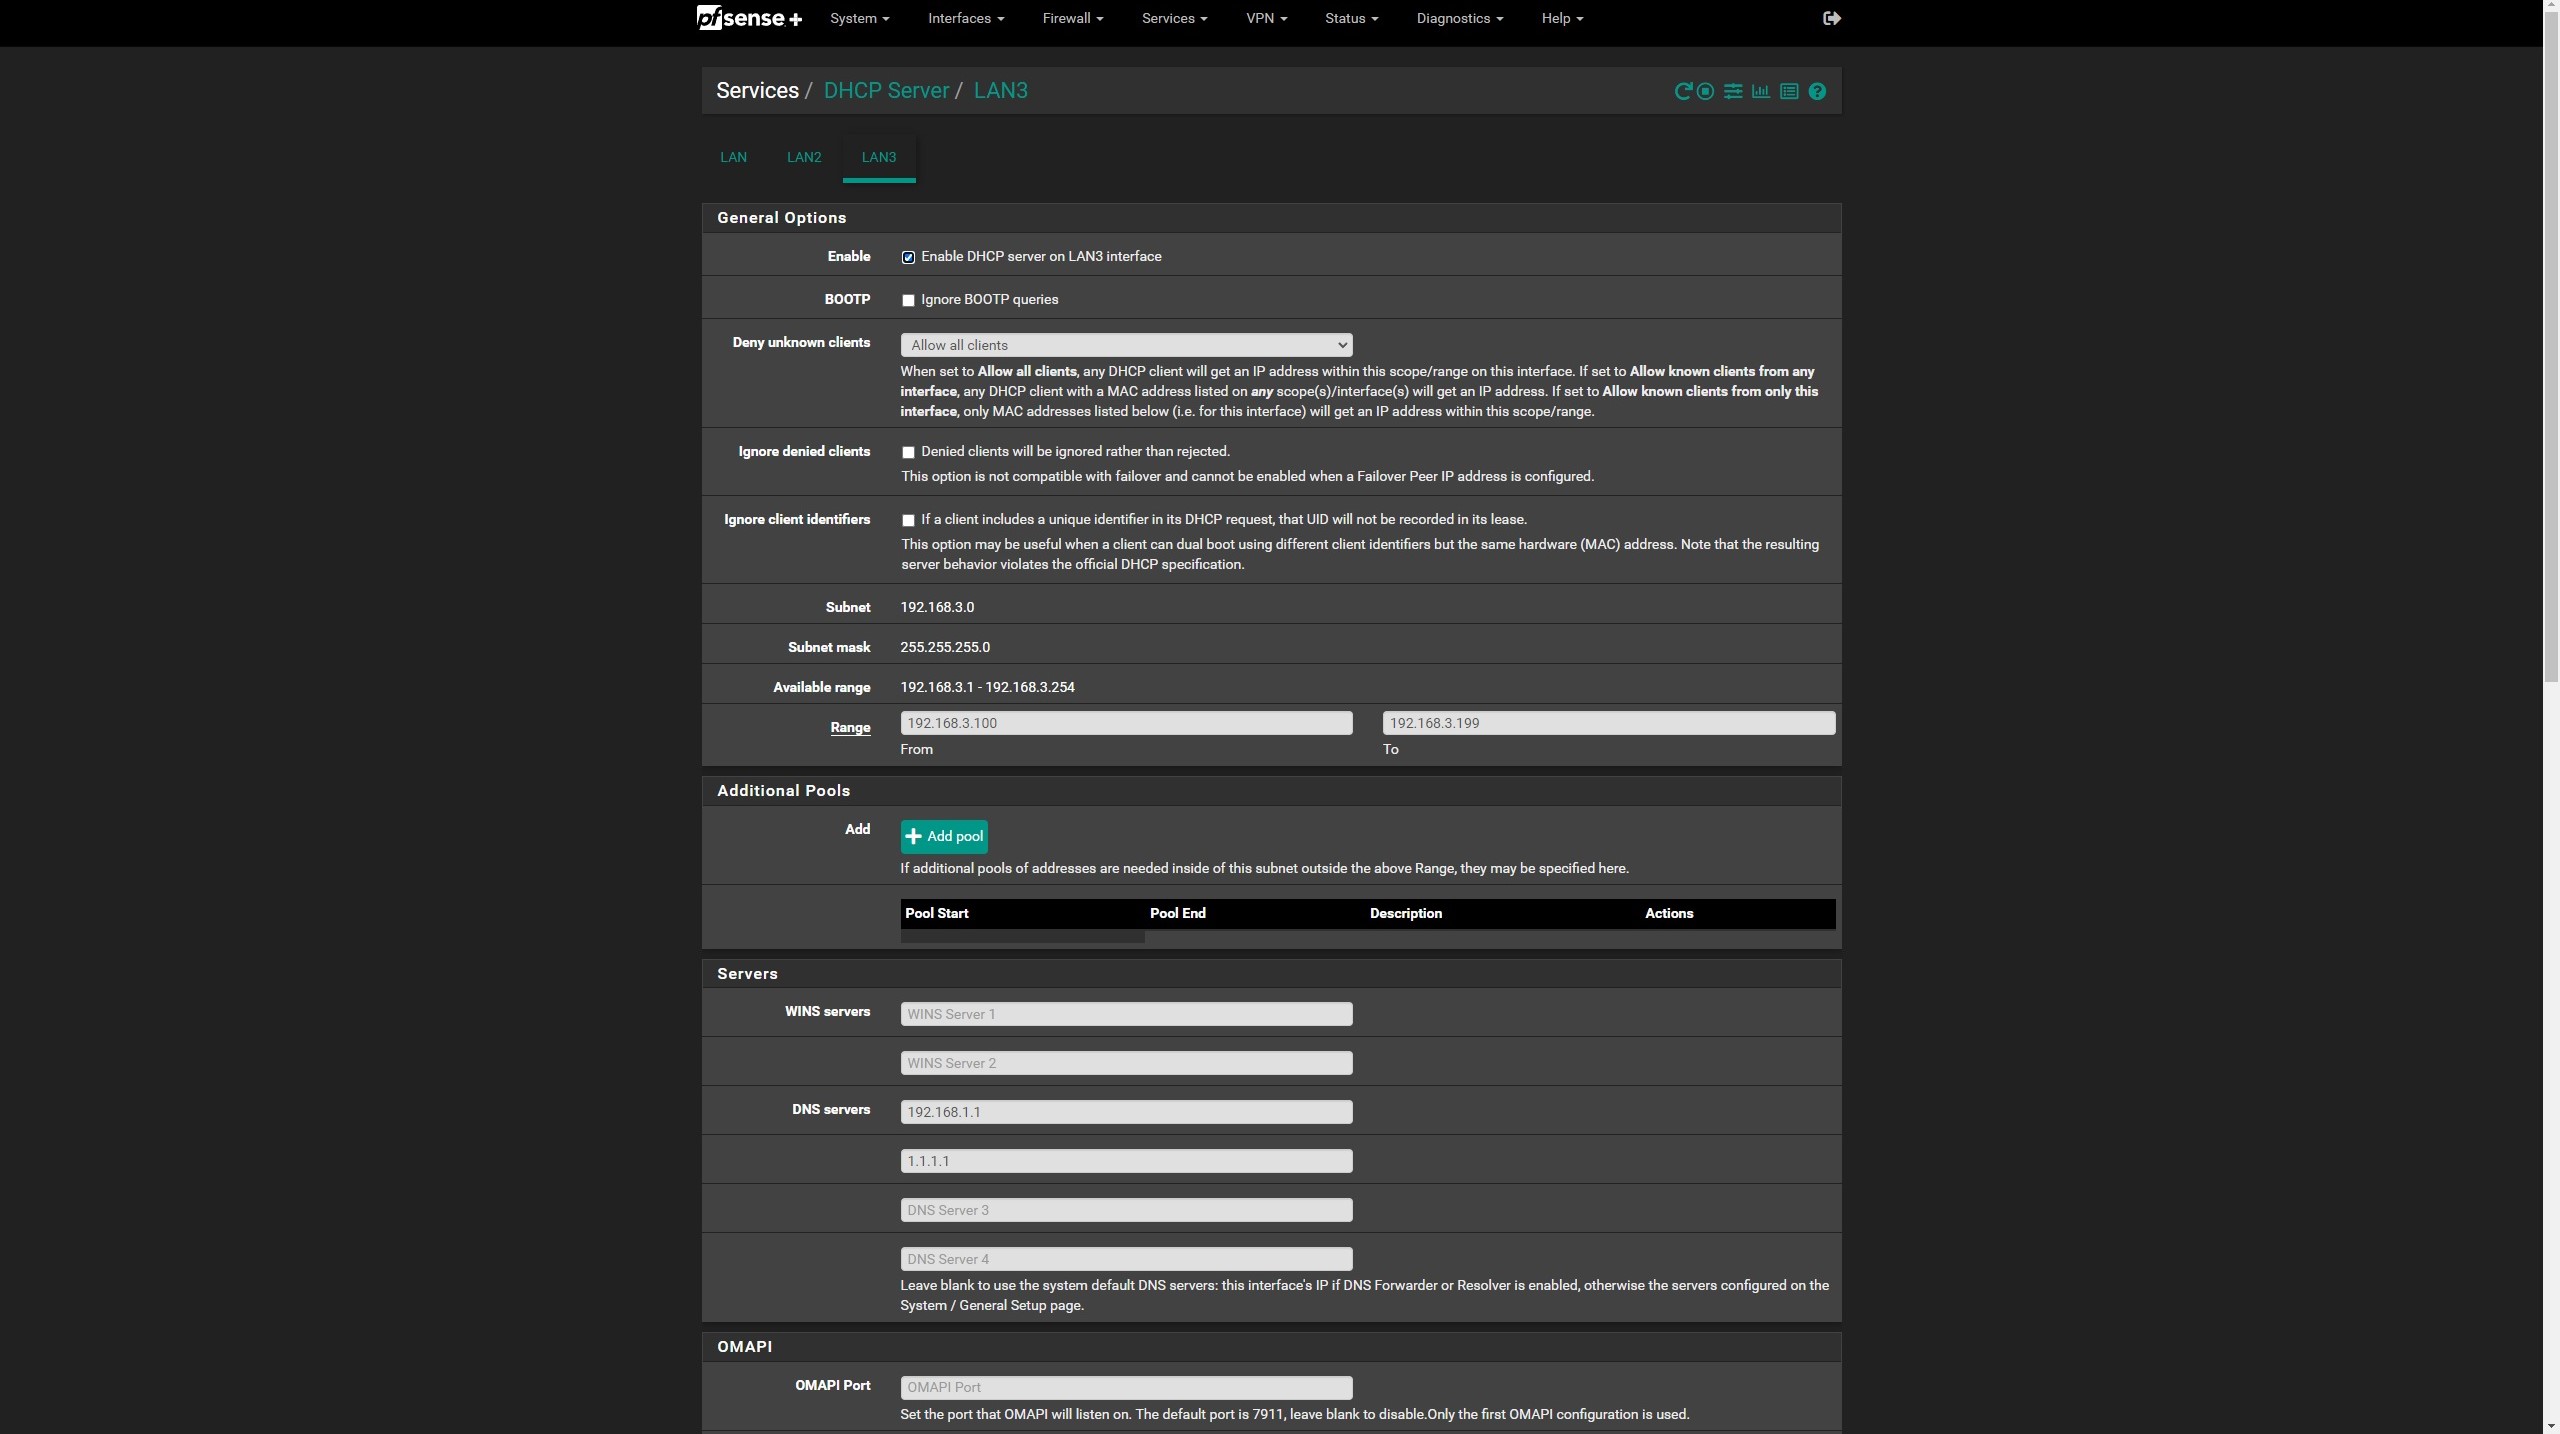Switch to the LAN2 tab
The width and height of the screenshot is (2560, 1434).
tap(803, 157)
